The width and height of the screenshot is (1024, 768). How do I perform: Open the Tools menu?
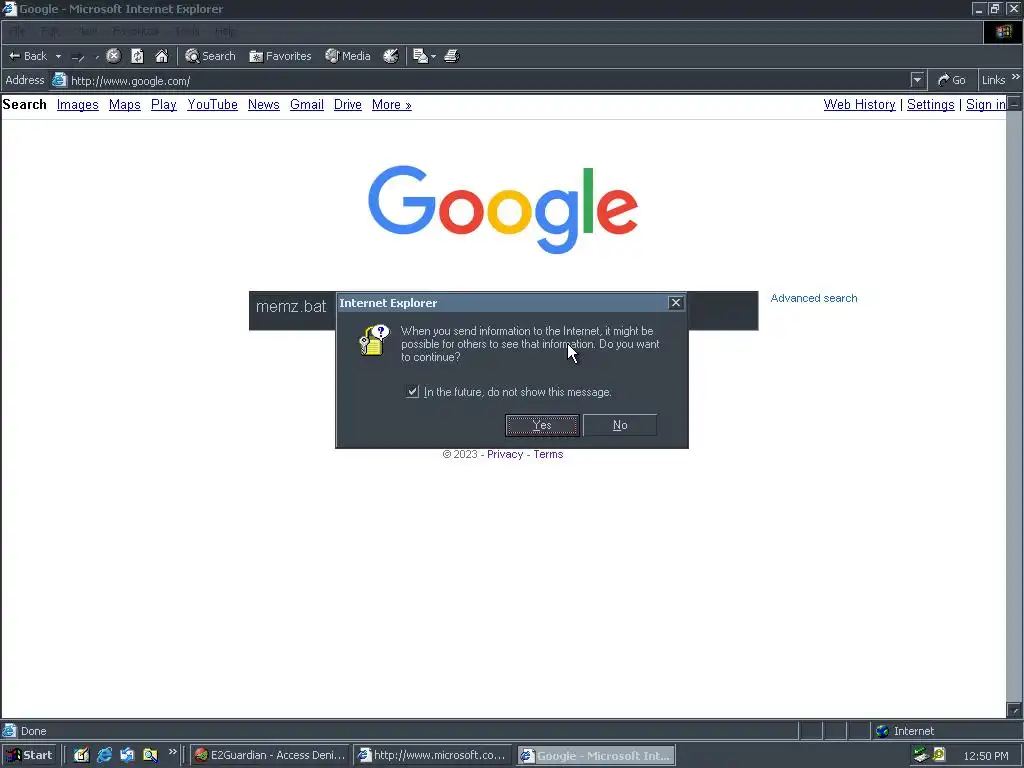(187, 31)
